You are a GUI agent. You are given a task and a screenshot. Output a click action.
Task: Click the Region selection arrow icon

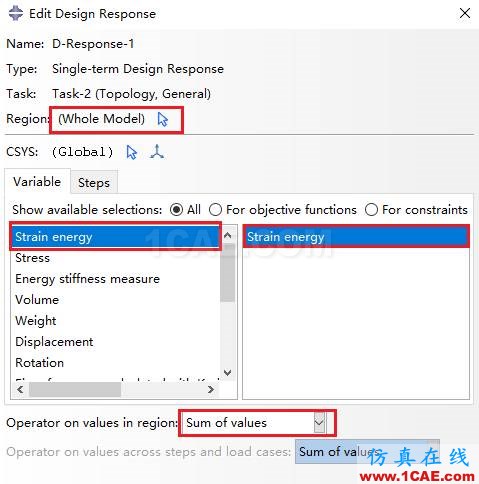coord(163,119)
